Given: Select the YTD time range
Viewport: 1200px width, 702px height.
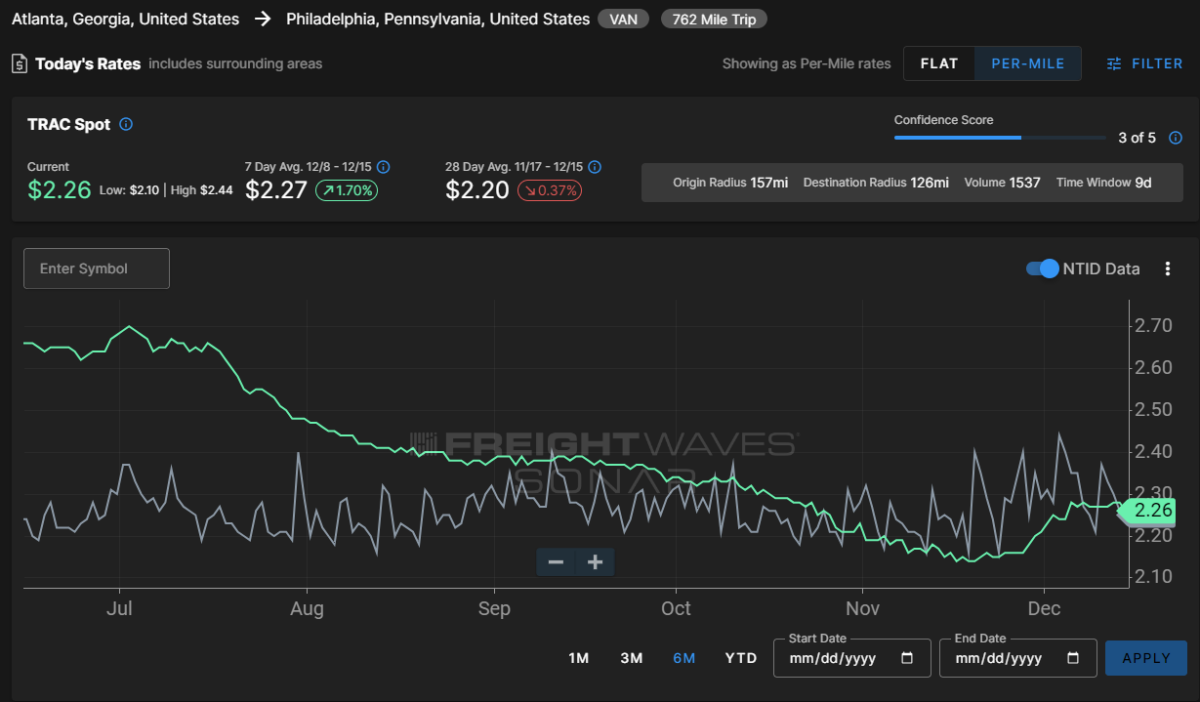Looking at the screenshot, I should click(x=741, y=658).
